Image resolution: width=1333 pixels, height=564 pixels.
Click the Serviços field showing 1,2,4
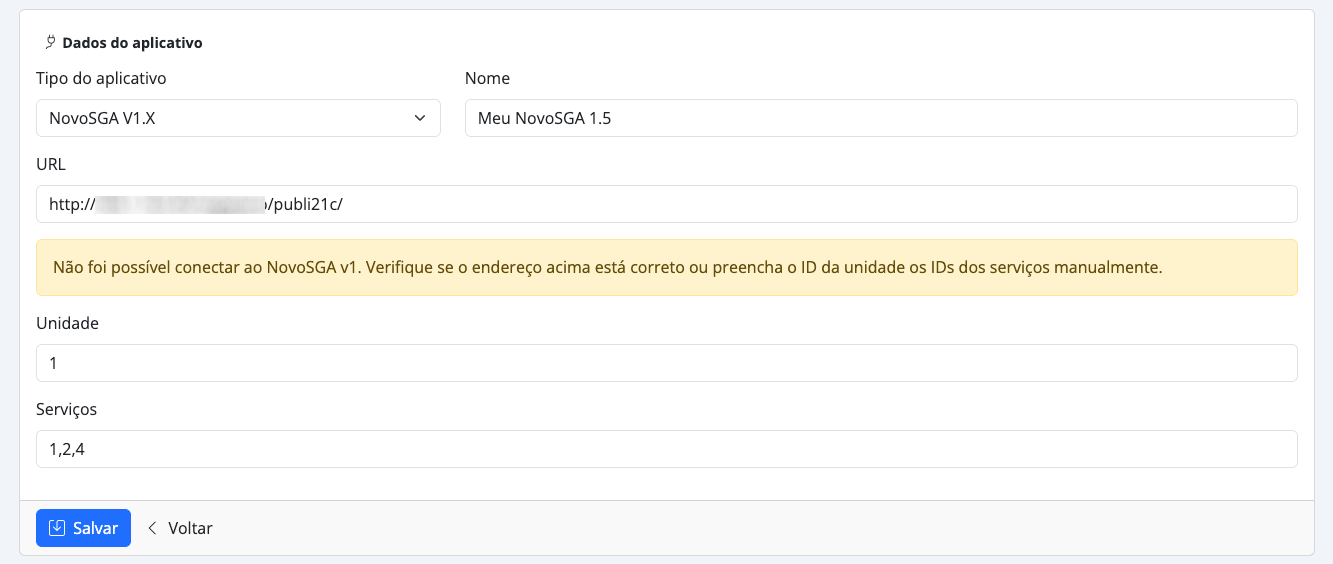tap(666, 449)
